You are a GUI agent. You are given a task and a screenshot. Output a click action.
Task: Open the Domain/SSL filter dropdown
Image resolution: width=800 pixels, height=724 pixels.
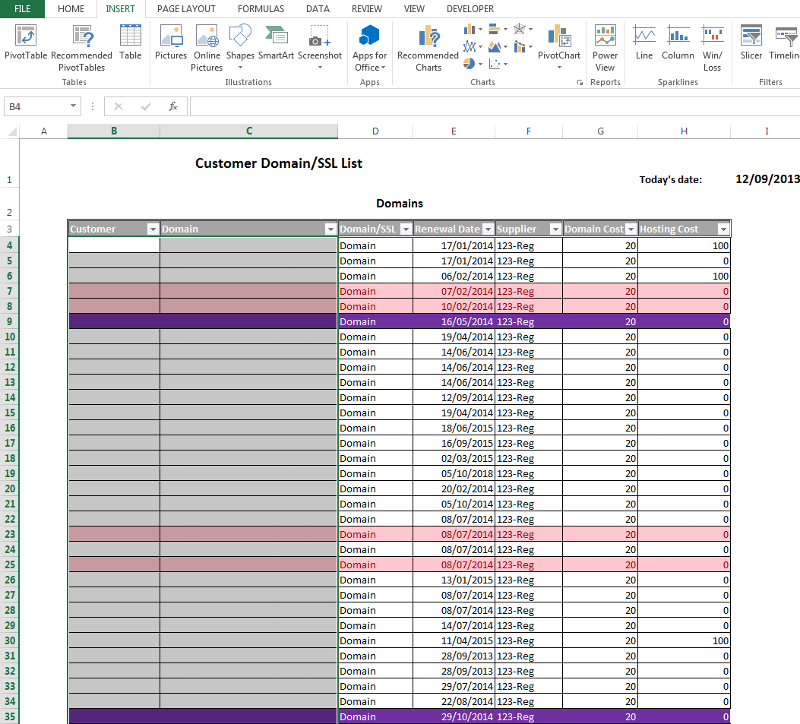point(406,230)
